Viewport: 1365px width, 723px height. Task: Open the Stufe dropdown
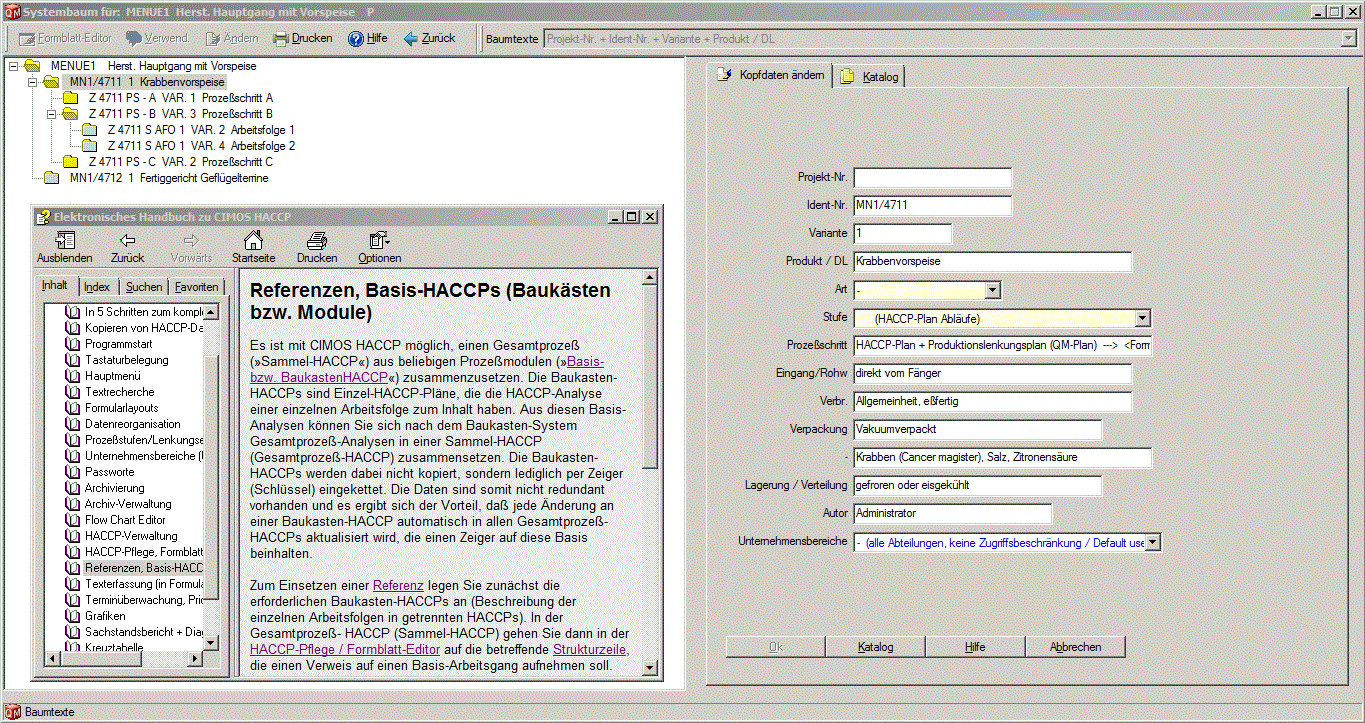pyautogui.click(x=1143, y=319)
